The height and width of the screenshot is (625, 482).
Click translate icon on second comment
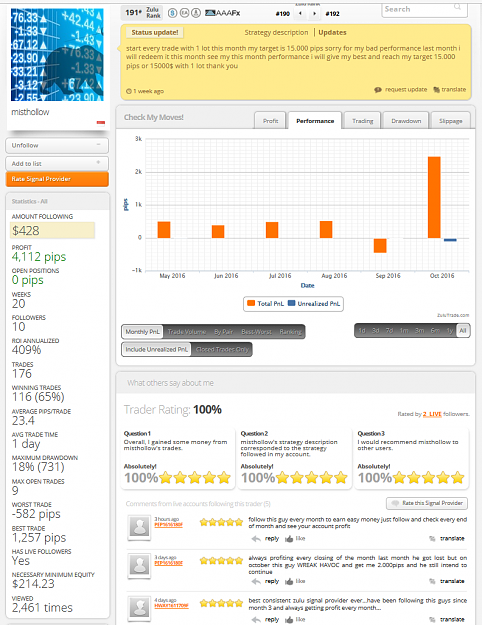tap(432, 581)
